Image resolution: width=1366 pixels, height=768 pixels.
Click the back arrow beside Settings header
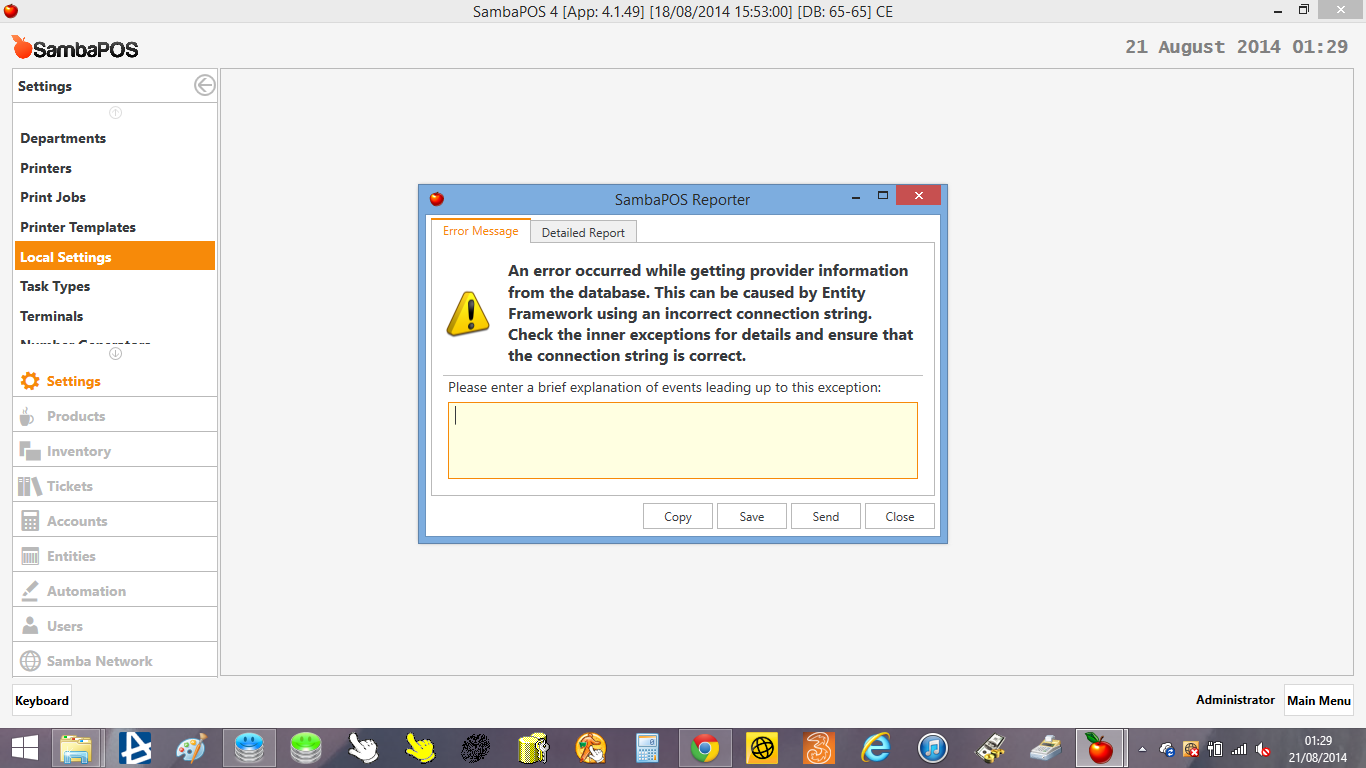pos(205,86)
